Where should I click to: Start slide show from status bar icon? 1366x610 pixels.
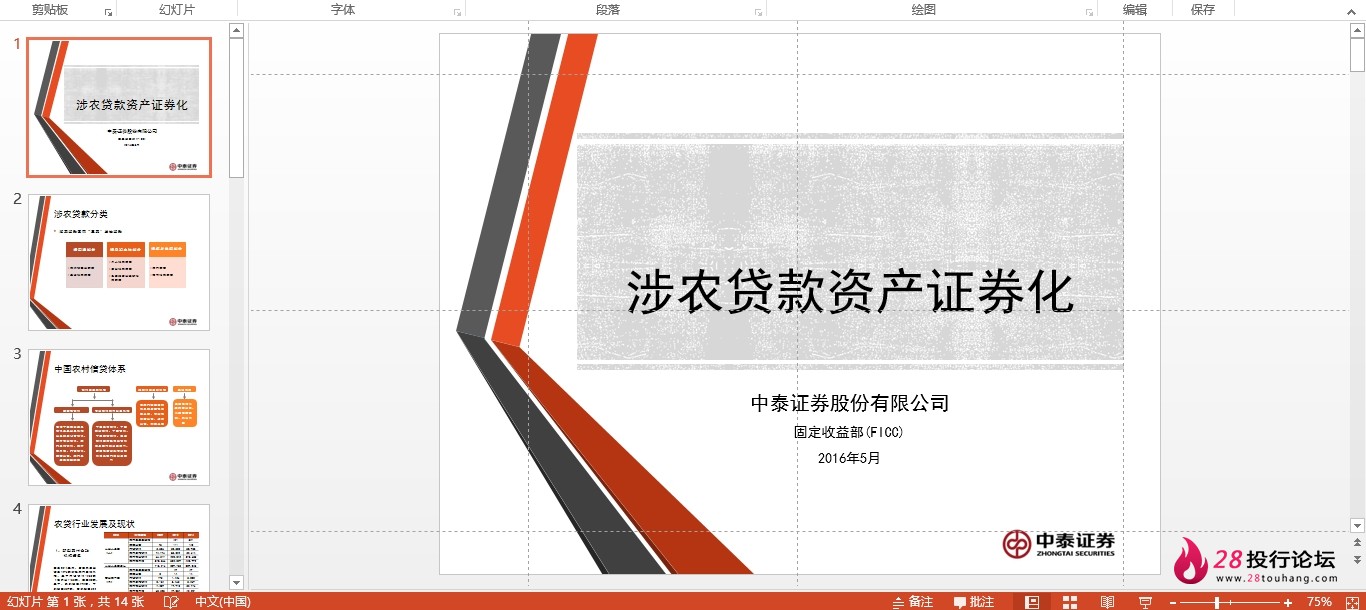click(x=1145, y=602)
